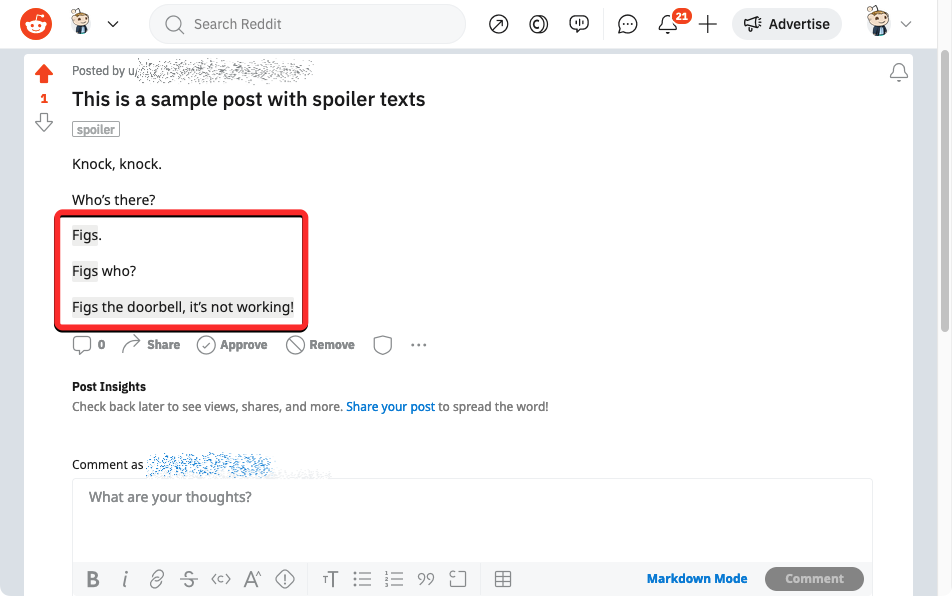Viewport: 952px width, 596px height.
Task: Open the Coins icon in header
Action: click(539, 24)
